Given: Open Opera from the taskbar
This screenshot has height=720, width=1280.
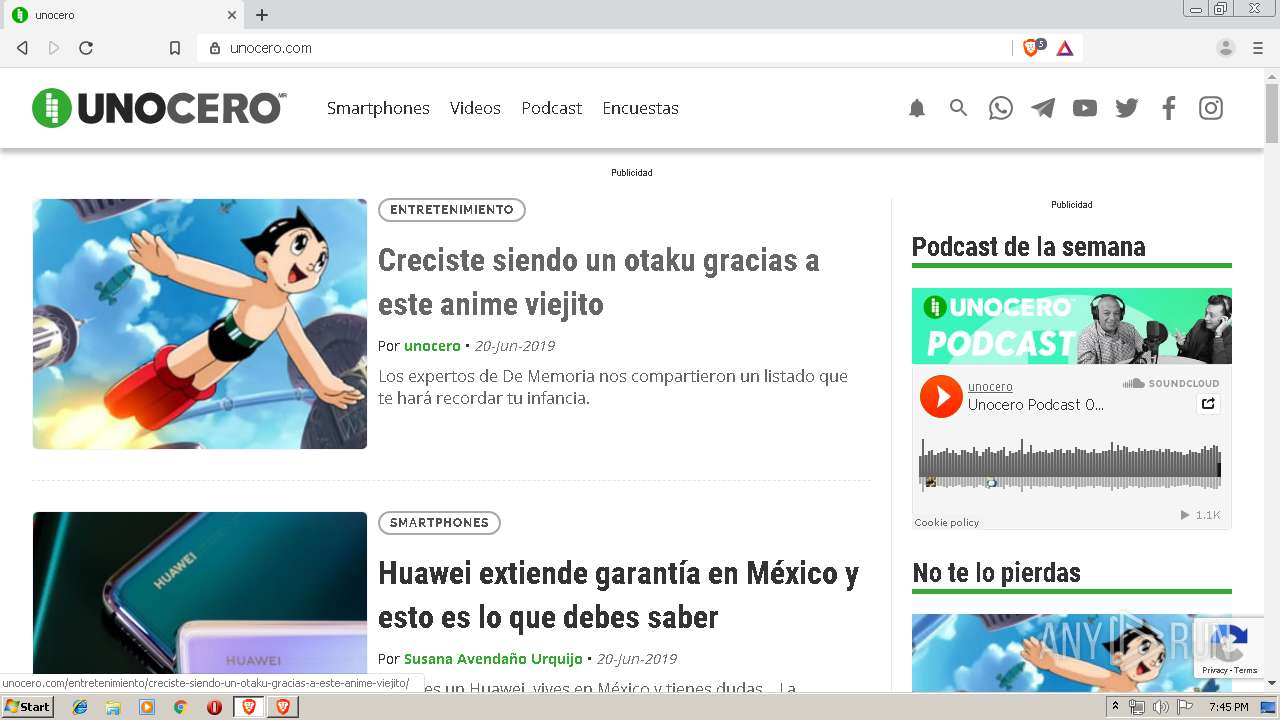Looking at the screenshot, I should [214, 707].
